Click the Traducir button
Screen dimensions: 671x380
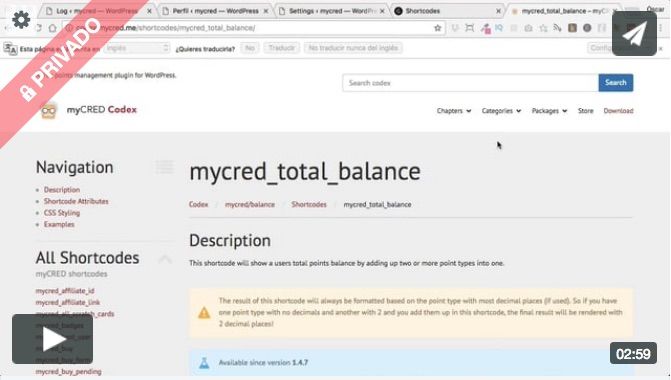pyautogui.click(x=282, y=48)
